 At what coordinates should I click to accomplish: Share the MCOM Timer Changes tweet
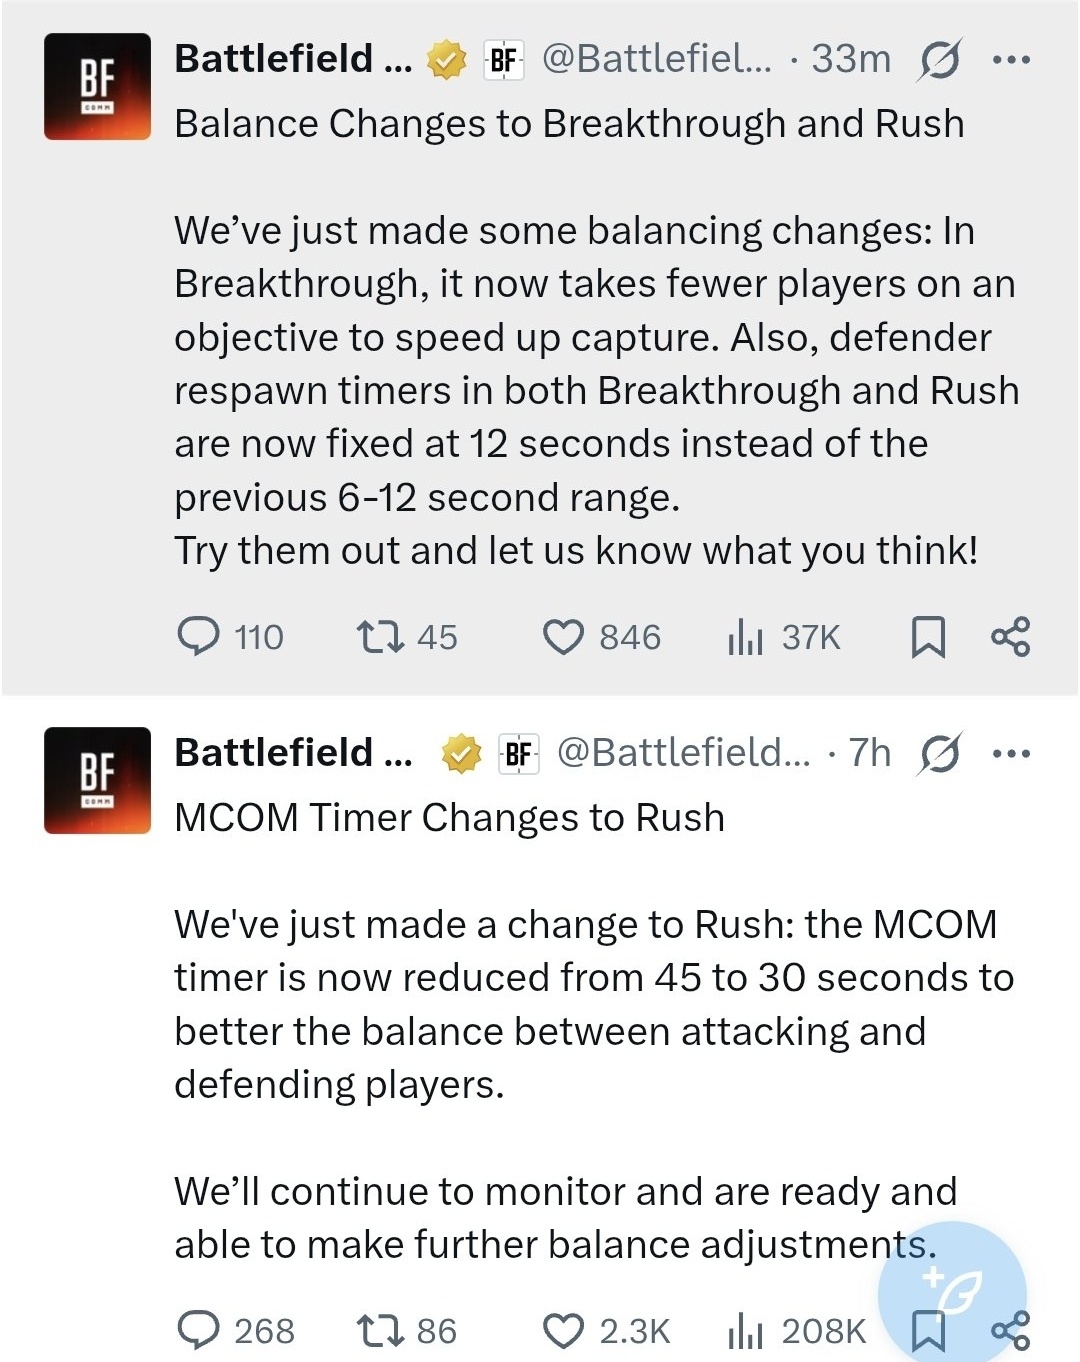pyautogui.click(x=1010, y=1330)
